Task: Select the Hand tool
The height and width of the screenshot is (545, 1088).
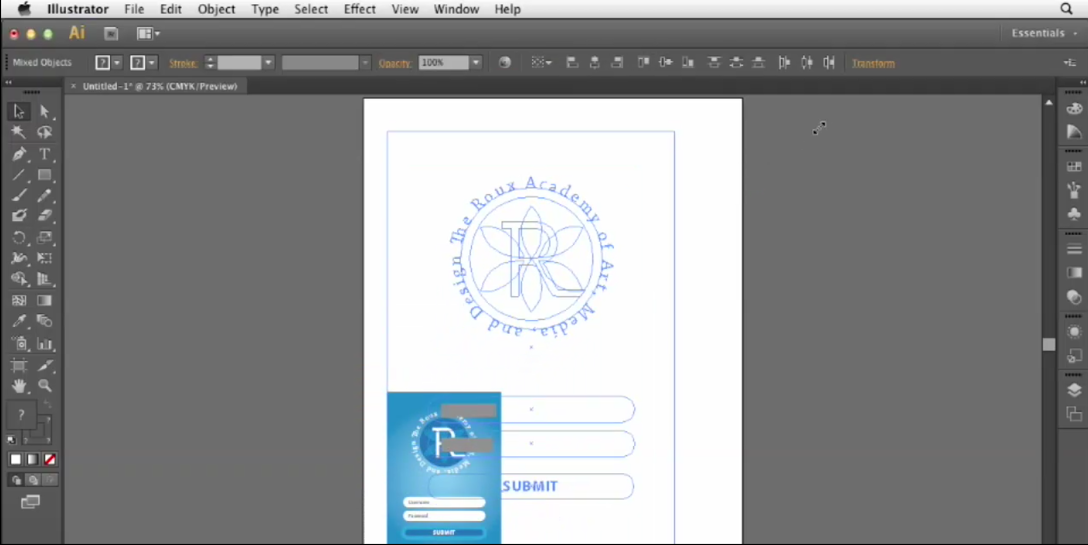Action: [19, 386]
